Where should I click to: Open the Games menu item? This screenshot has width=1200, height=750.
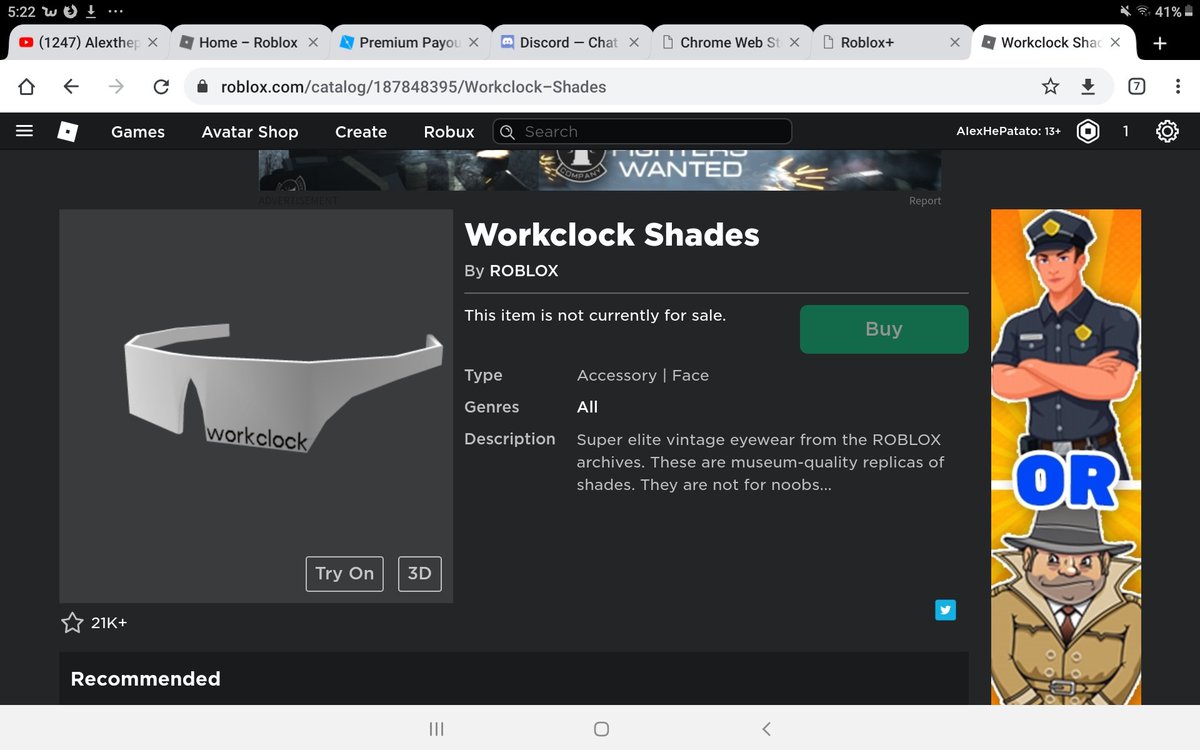click(x=138, y=132)
